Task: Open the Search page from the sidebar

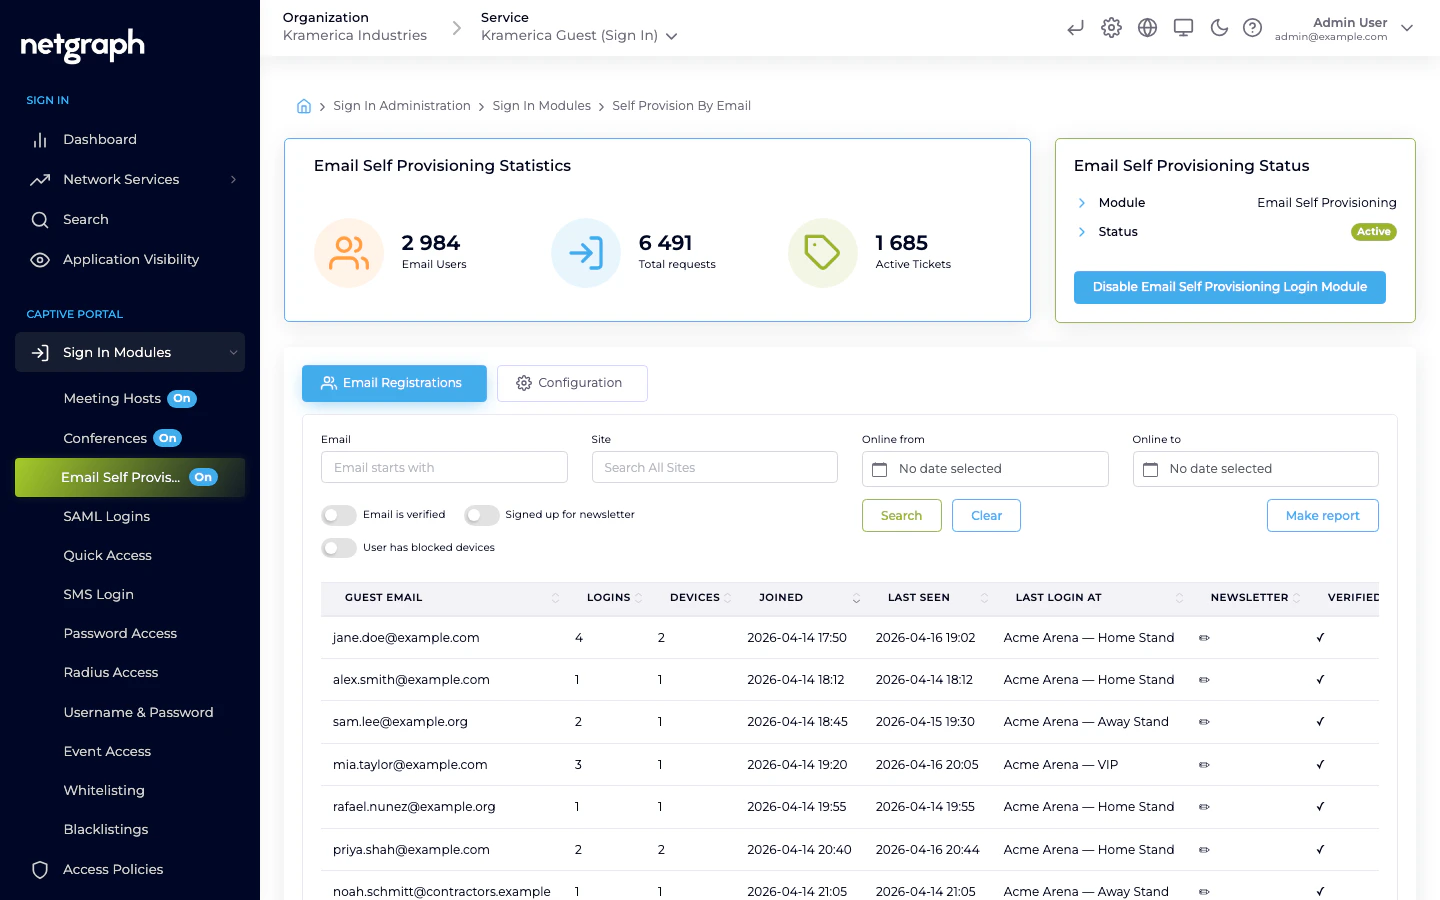Action: (85, 219)
